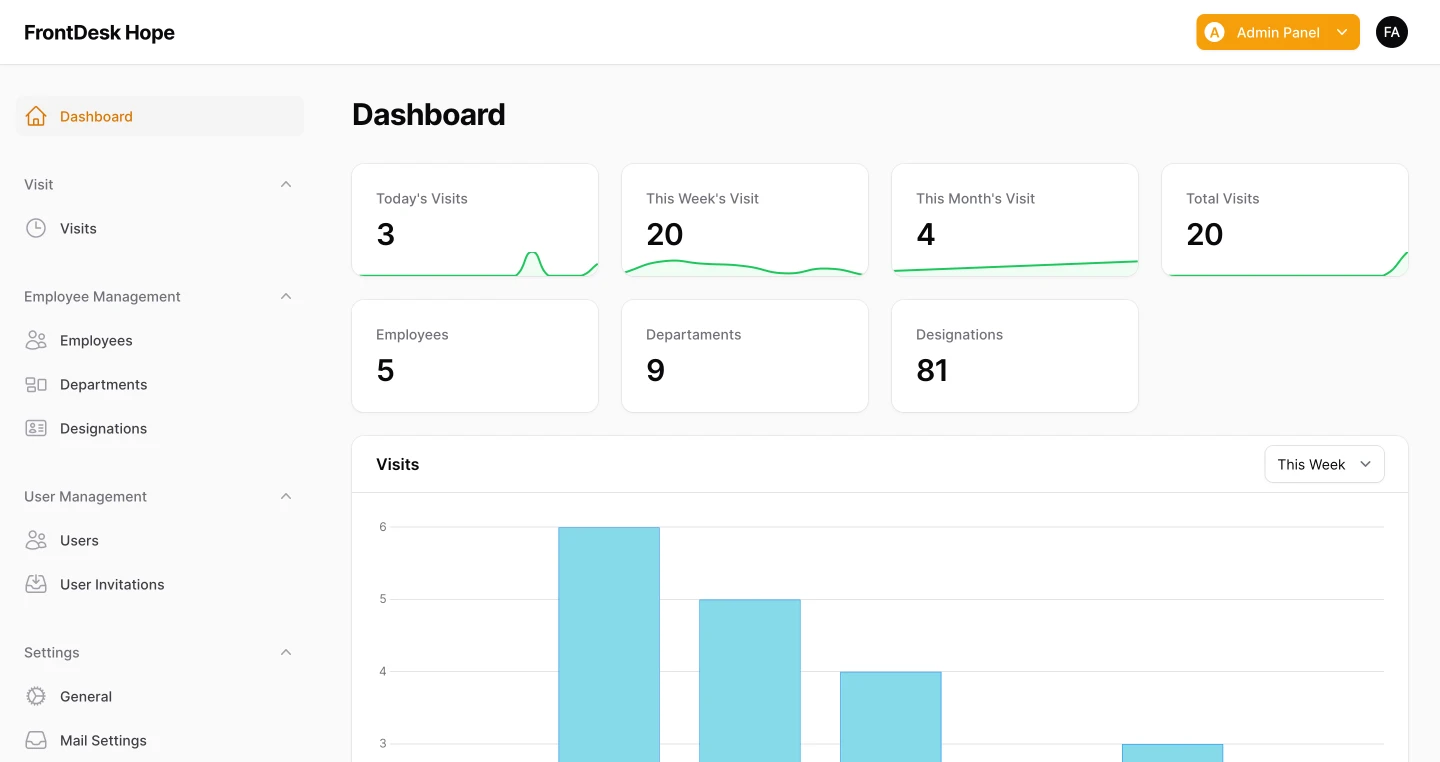This screenshot has width=1440, height=762.
Task: Open the Users menu item
Action: [x=160, y=540]
